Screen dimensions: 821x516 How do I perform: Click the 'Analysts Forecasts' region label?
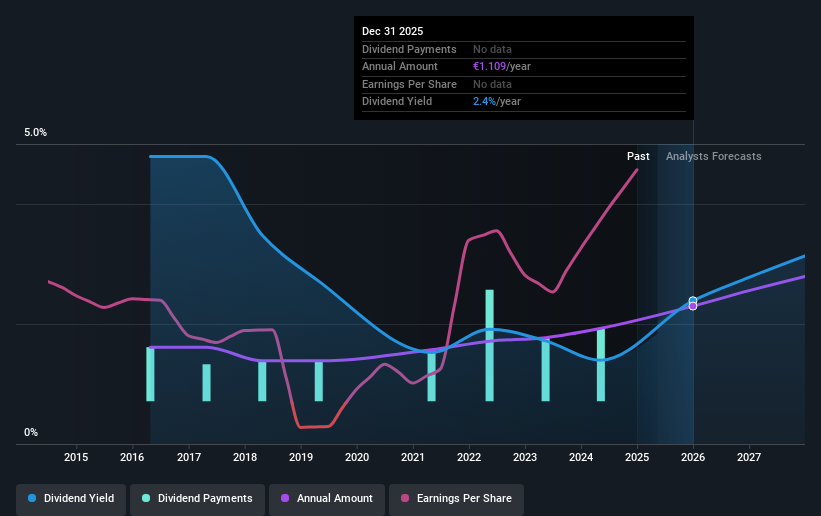(x=713, y=156)
